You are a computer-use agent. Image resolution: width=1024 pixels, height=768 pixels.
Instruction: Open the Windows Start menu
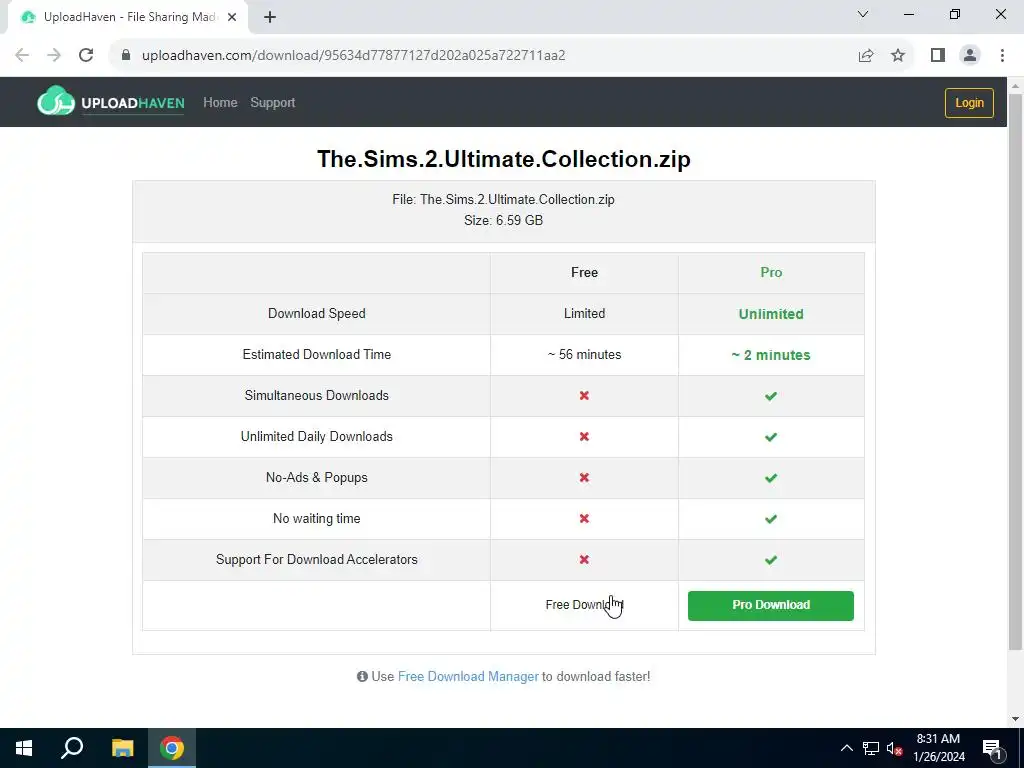[x=24, y=748]
